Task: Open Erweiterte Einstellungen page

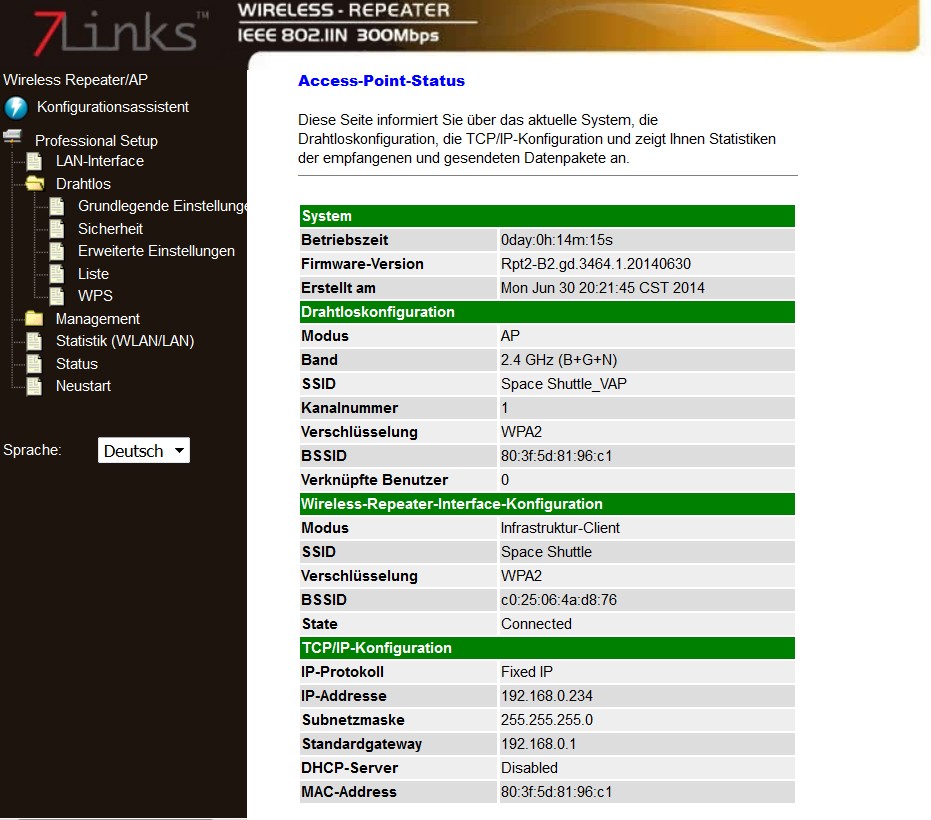Action: tap(156, 251)
